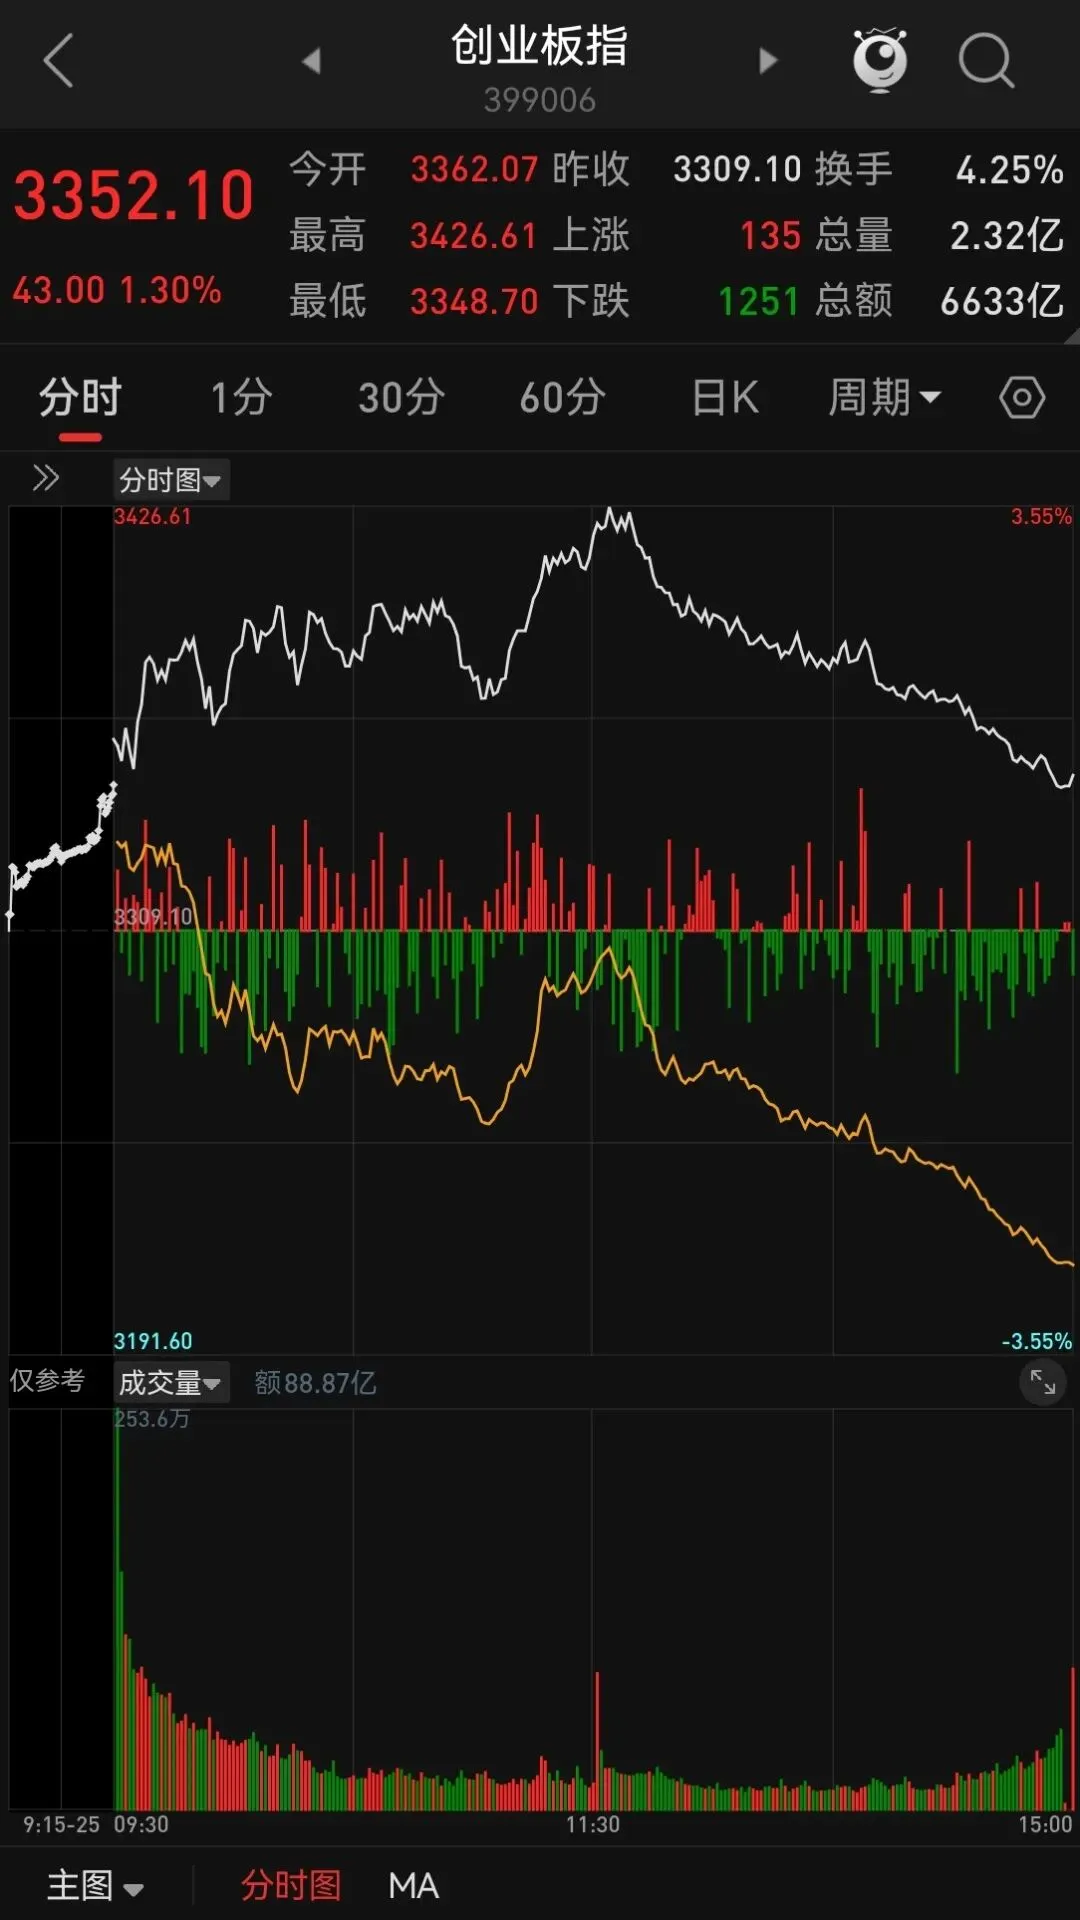Expand the volume chart to fullscreen

coord(1043,1382)
